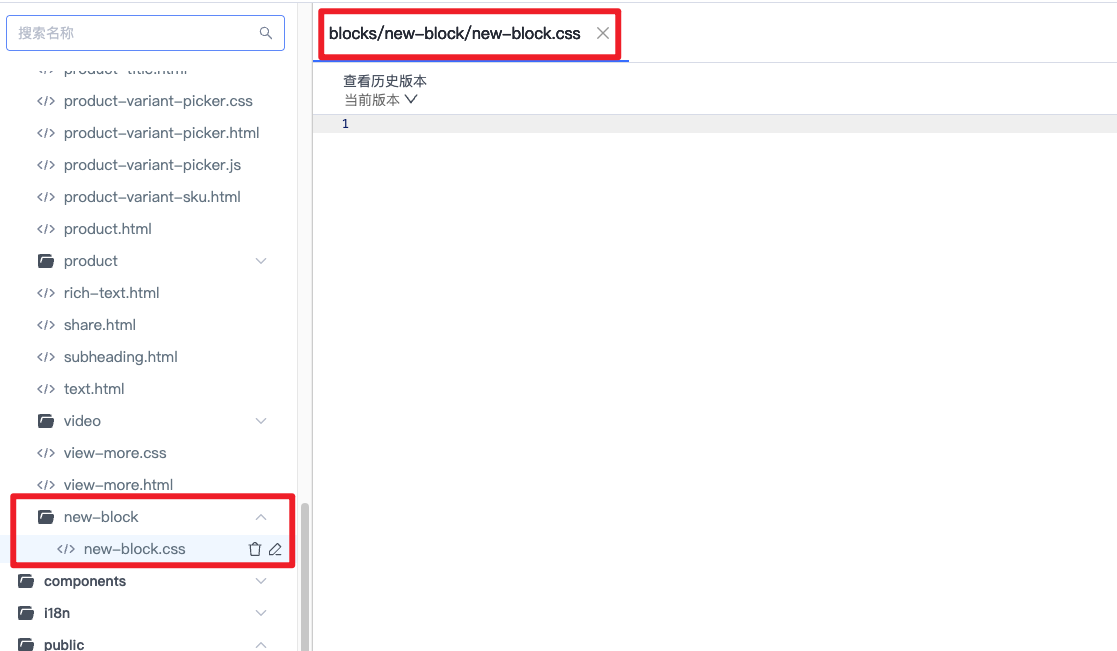Delete the new-block.css file with trash icon
The image size is (1117, 651).
255,549
